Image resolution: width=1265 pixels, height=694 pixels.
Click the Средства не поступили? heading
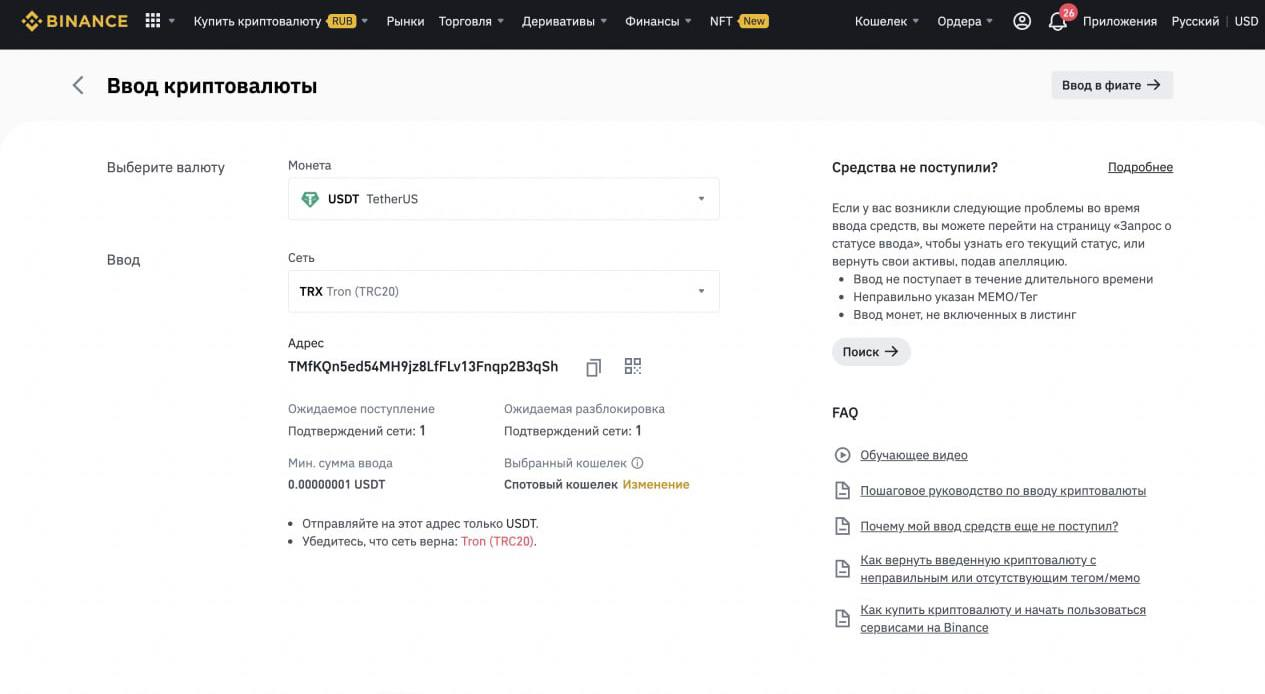pos(915,167)
